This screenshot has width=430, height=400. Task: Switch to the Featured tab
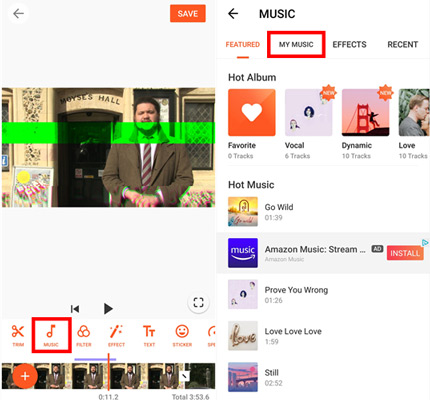[x=243, y=45]
